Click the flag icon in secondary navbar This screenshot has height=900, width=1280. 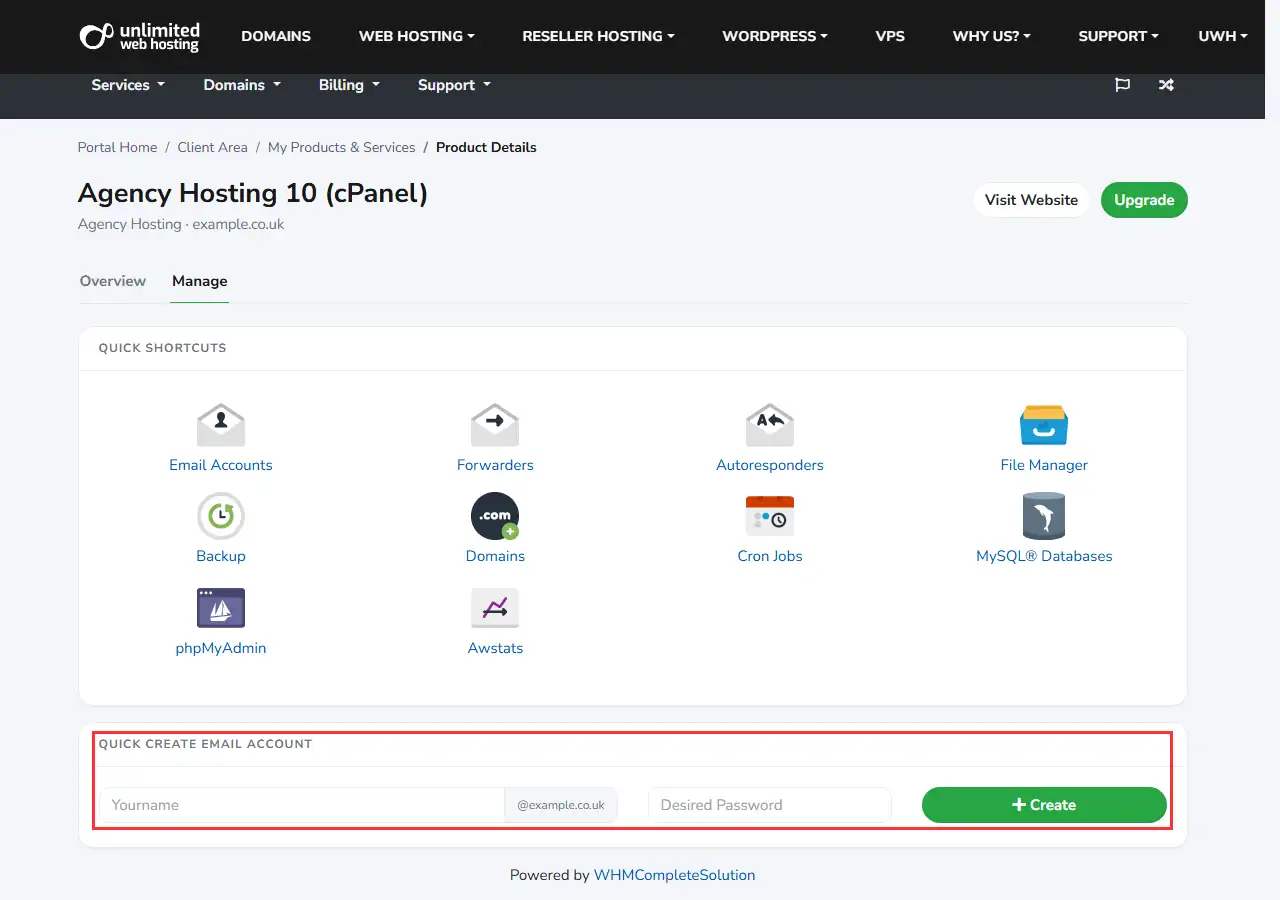tap(1122, 85)
